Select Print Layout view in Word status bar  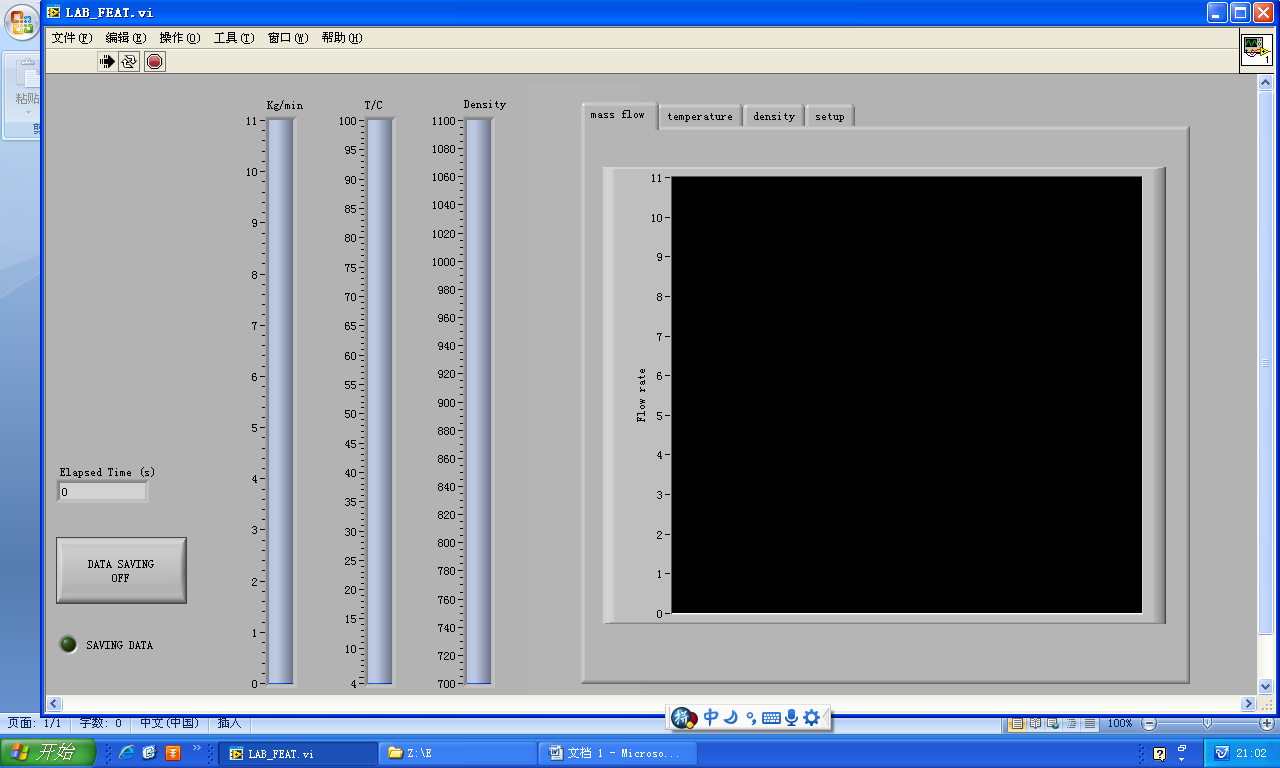click(x=1017, y=723)
